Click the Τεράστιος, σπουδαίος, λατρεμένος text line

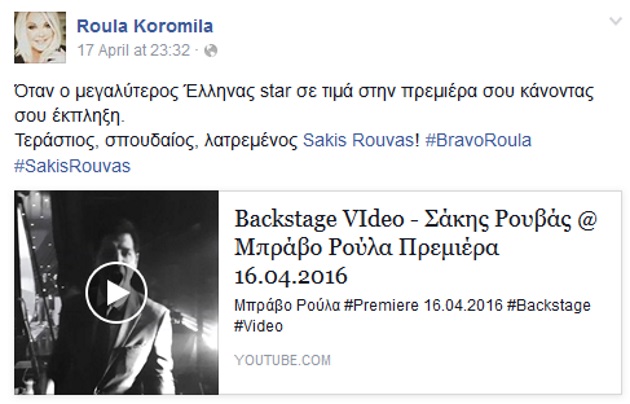pyautogui.click(x=156, y=141)
